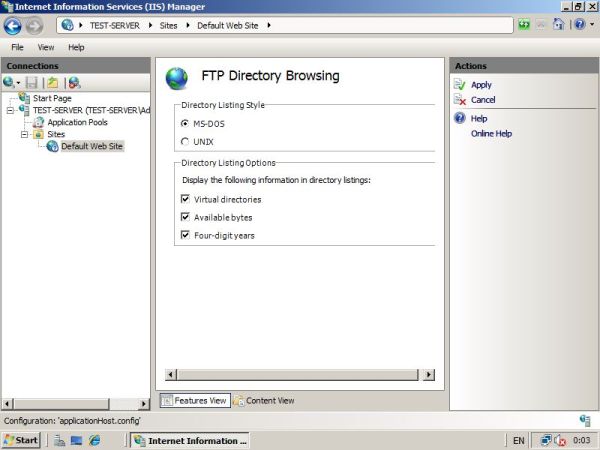The height and width of the screenshot is (450, 600).
Task: Collapse the TEST-SERVER tree node
Action: (10, 111)
